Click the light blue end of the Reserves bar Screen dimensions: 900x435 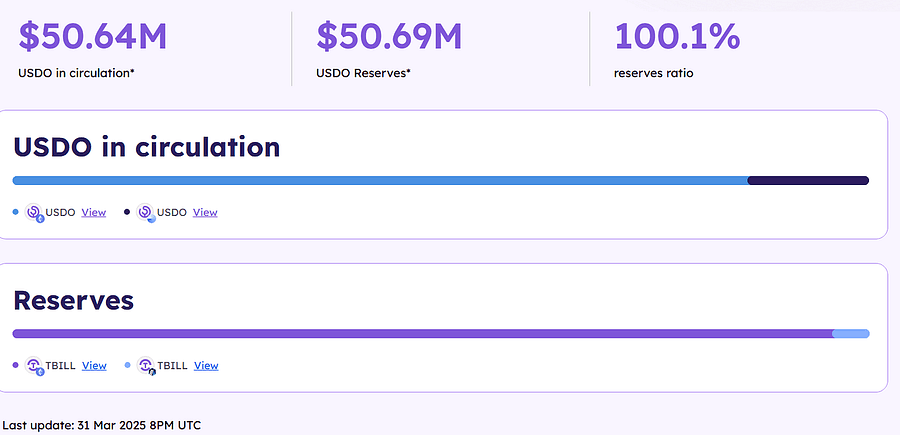point(851,334)
